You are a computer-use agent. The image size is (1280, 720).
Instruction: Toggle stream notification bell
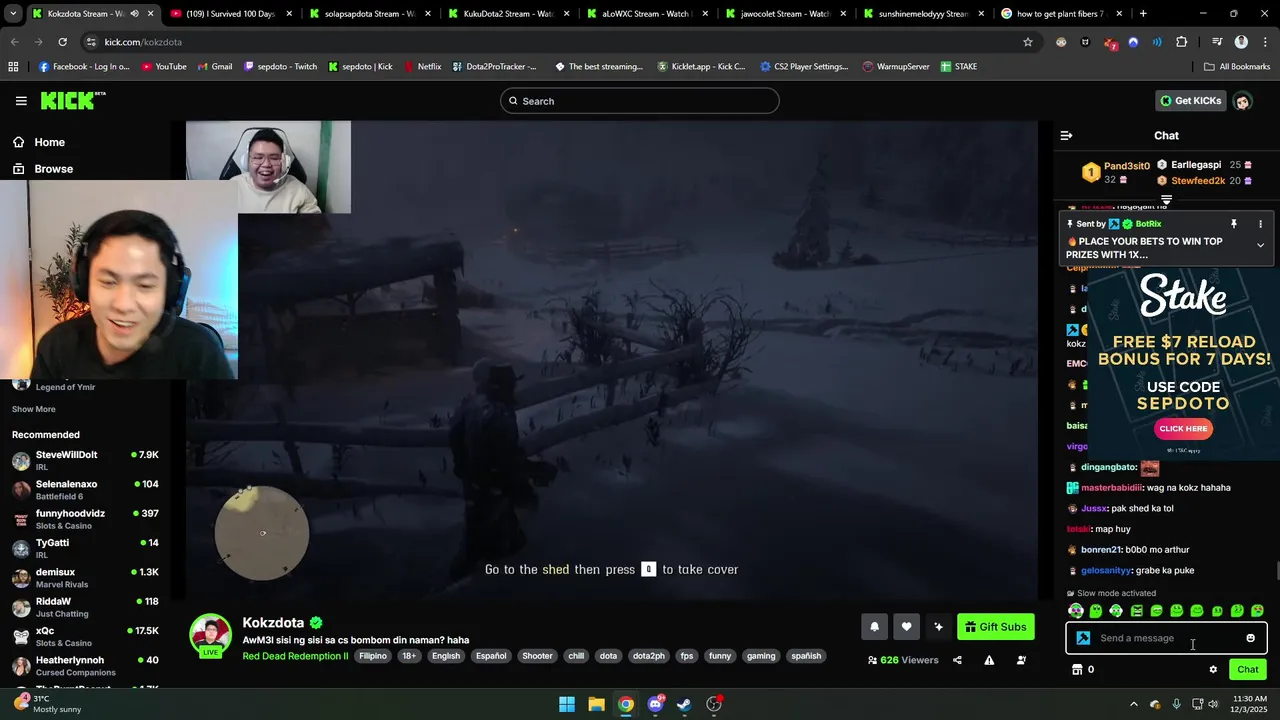click(874, 627)
